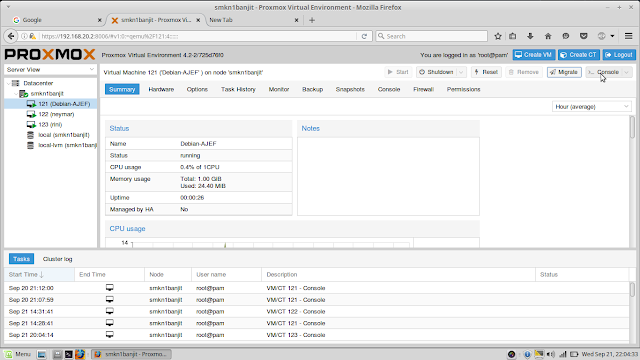Viewport: 640px width, 360px height.
Task: Click the Remove button
Action: [524, 72]
